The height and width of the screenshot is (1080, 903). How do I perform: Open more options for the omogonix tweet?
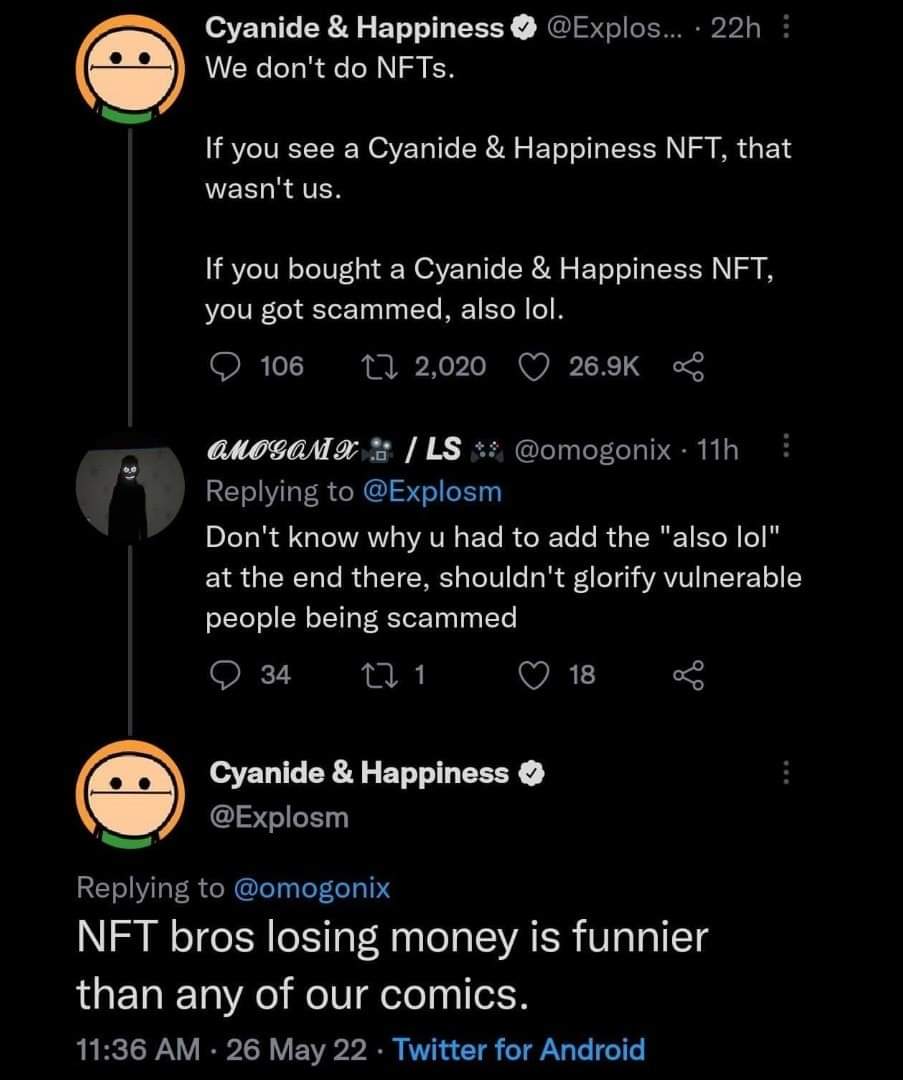(x=785, y=450)
